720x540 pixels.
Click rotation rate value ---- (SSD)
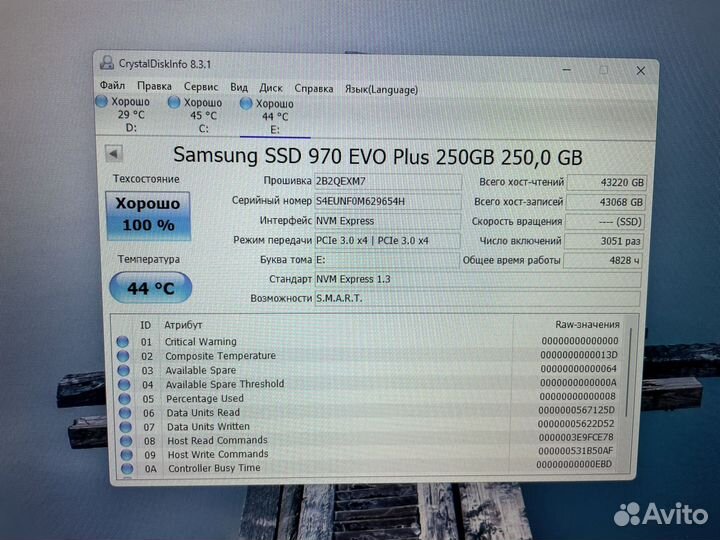pyautogui.click(x=604, y=222)
